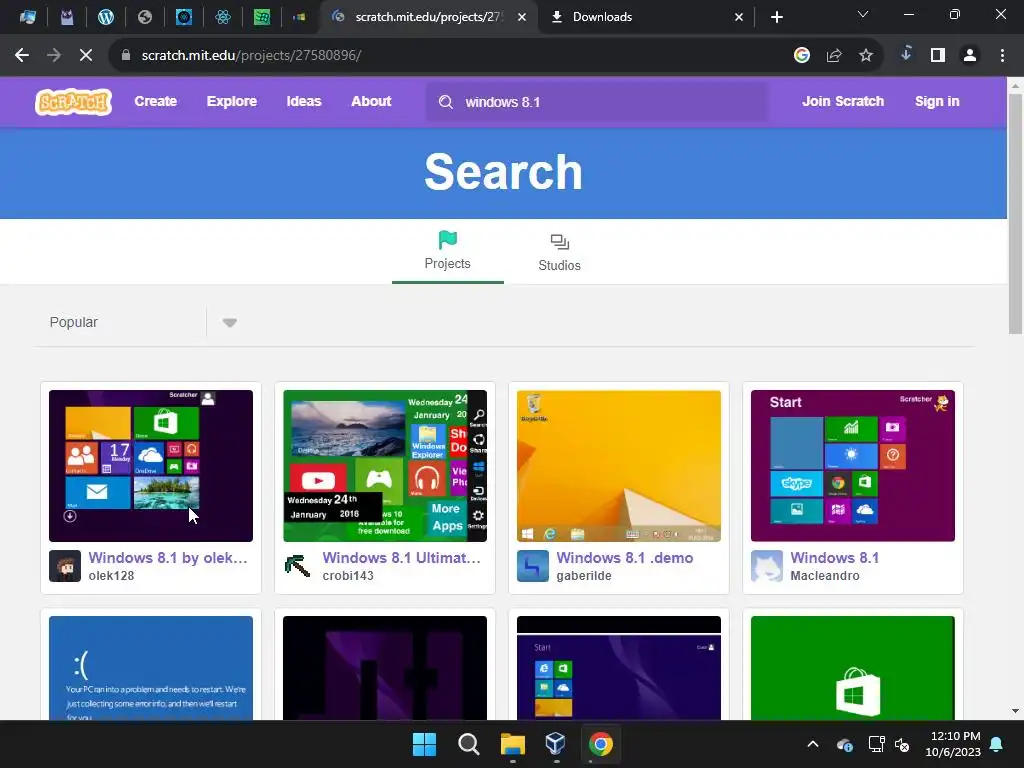Open the Windows Start menu

tap(424, 744)
